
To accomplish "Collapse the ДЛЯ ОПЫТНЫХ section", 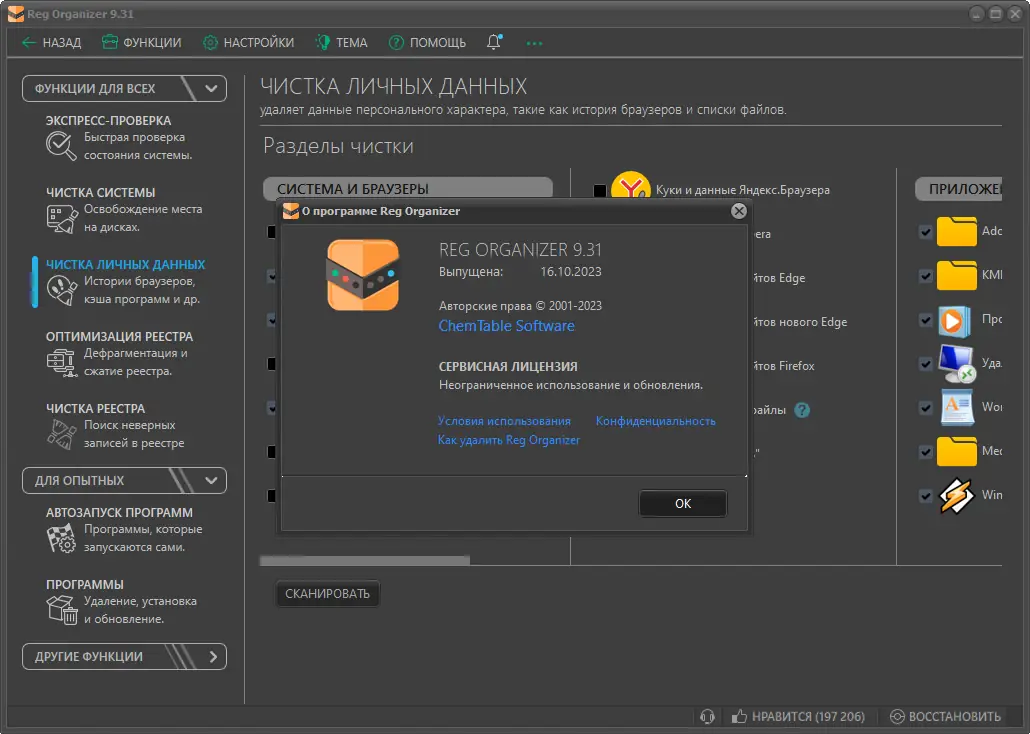I will (211, 480).
